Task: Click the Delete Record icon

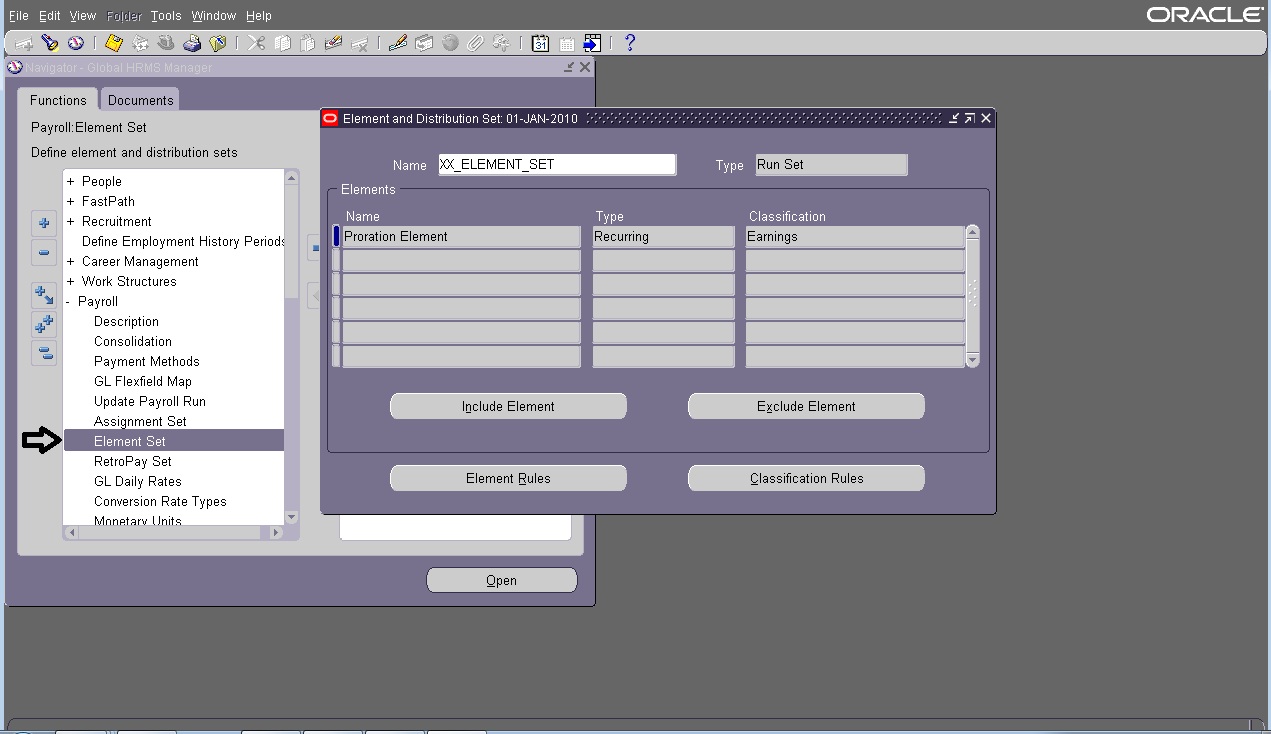Action: point(360,44)
